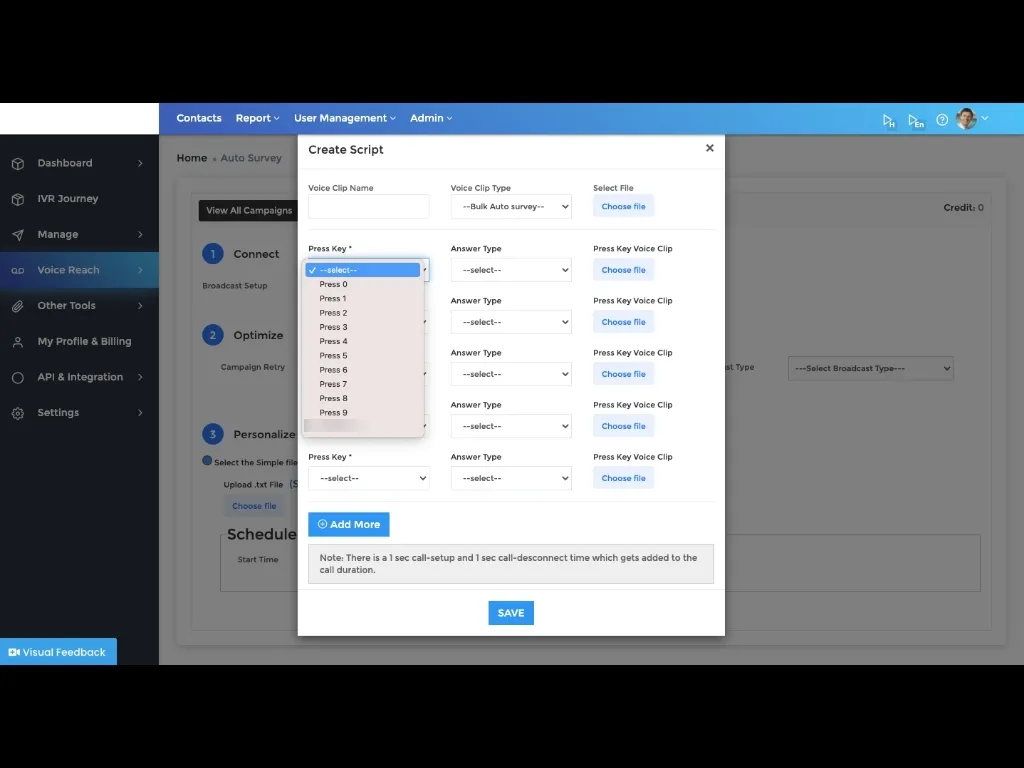Select the Voice Reach voicemail icon
1024x768 pixels.
click(18, 270)
